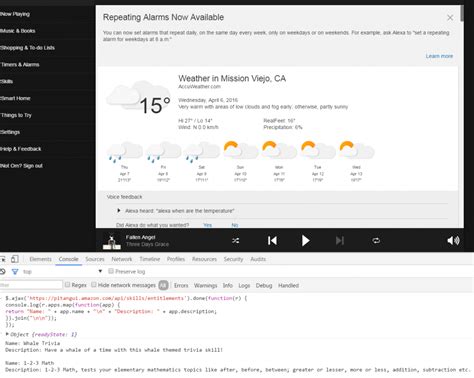This screenshot has height=378, width=474.
Task: Enable the Preserve log checkbox
Action: coord(111,271)
